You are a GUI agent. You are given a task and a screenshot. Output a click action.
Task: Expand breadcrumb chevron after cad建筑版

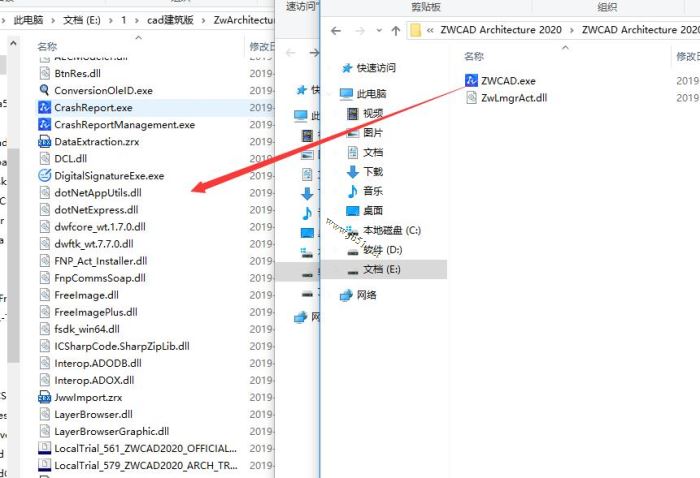click(204, 21)
